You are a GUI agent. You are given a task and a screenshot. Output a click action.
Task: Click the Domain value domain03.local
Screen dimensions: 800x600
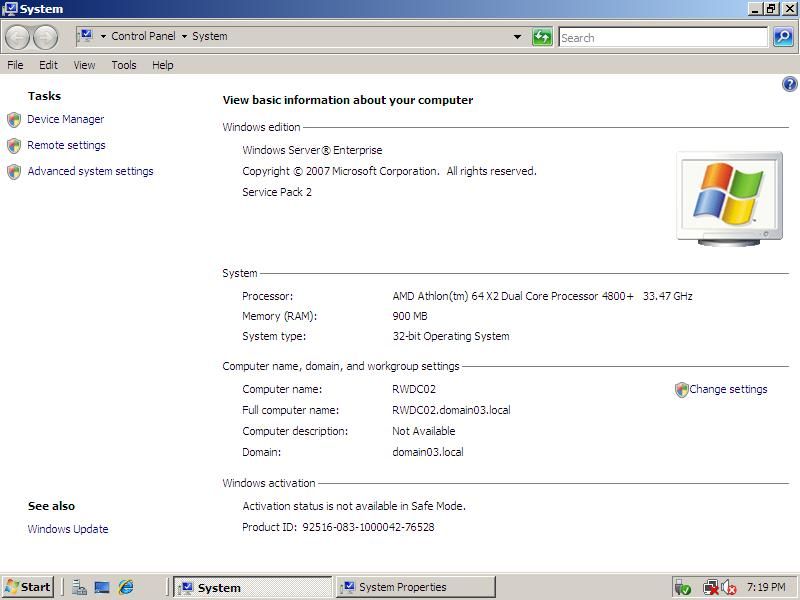428,452
